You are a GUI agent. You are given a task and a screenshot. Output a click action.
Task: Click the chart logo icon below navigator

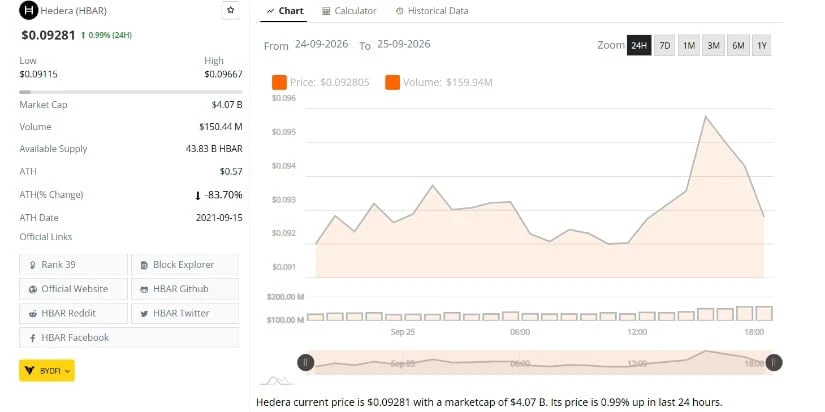coord(277,380)
